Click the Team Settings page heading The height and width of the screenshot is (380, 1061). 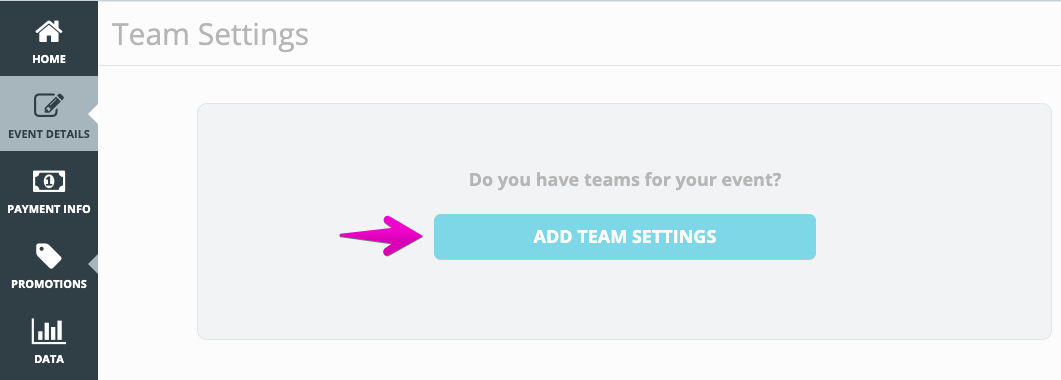[x=210, y=34]
